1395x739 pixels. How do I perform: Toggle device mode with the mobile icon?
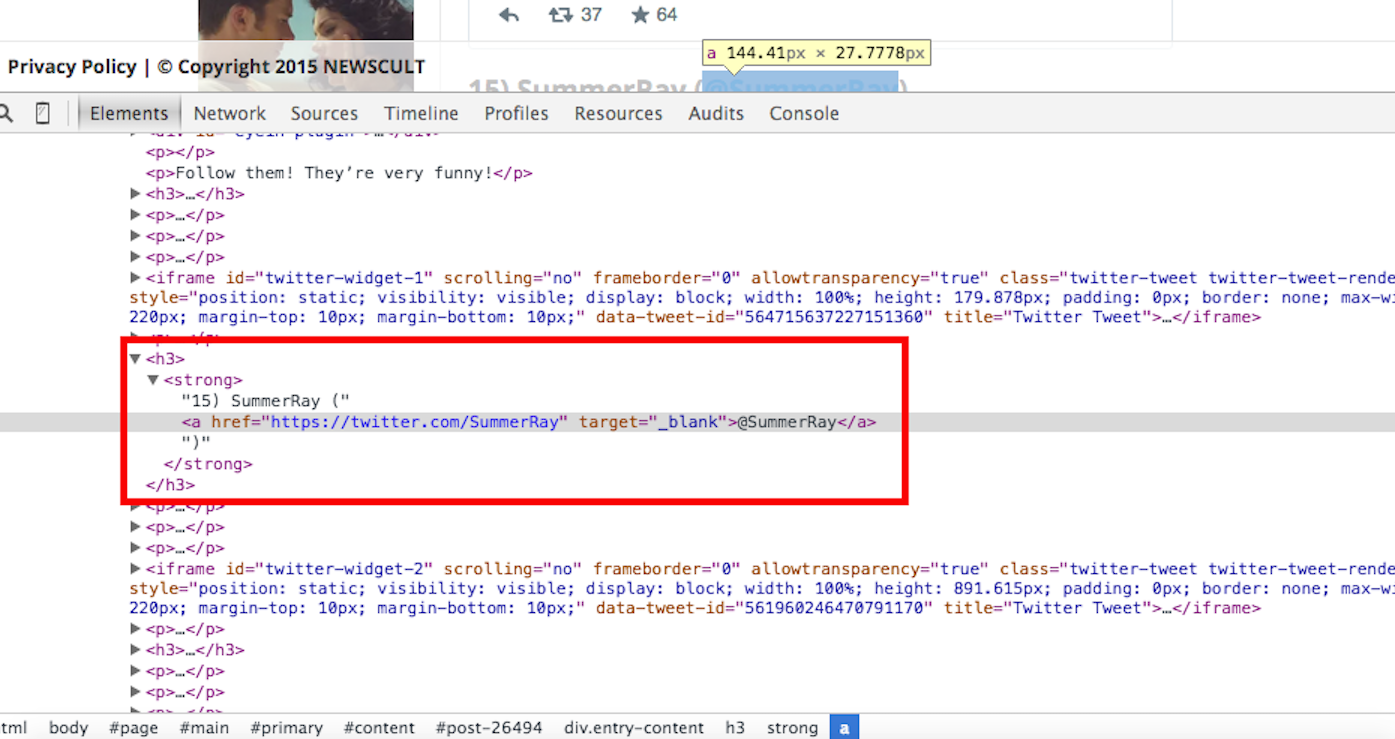[41, 112]
